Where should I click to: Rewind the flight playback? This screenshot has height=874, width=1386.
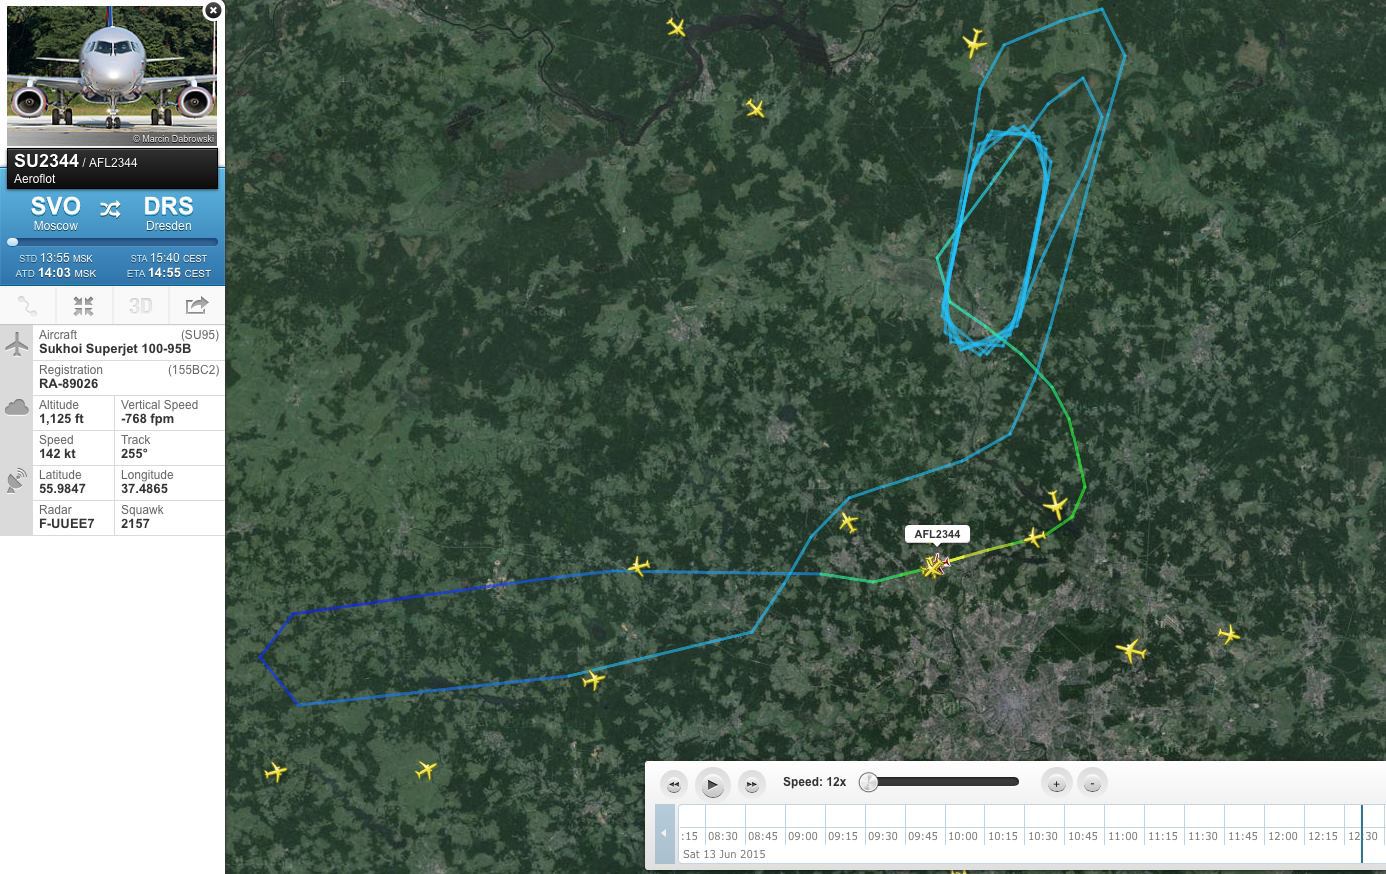674,784
